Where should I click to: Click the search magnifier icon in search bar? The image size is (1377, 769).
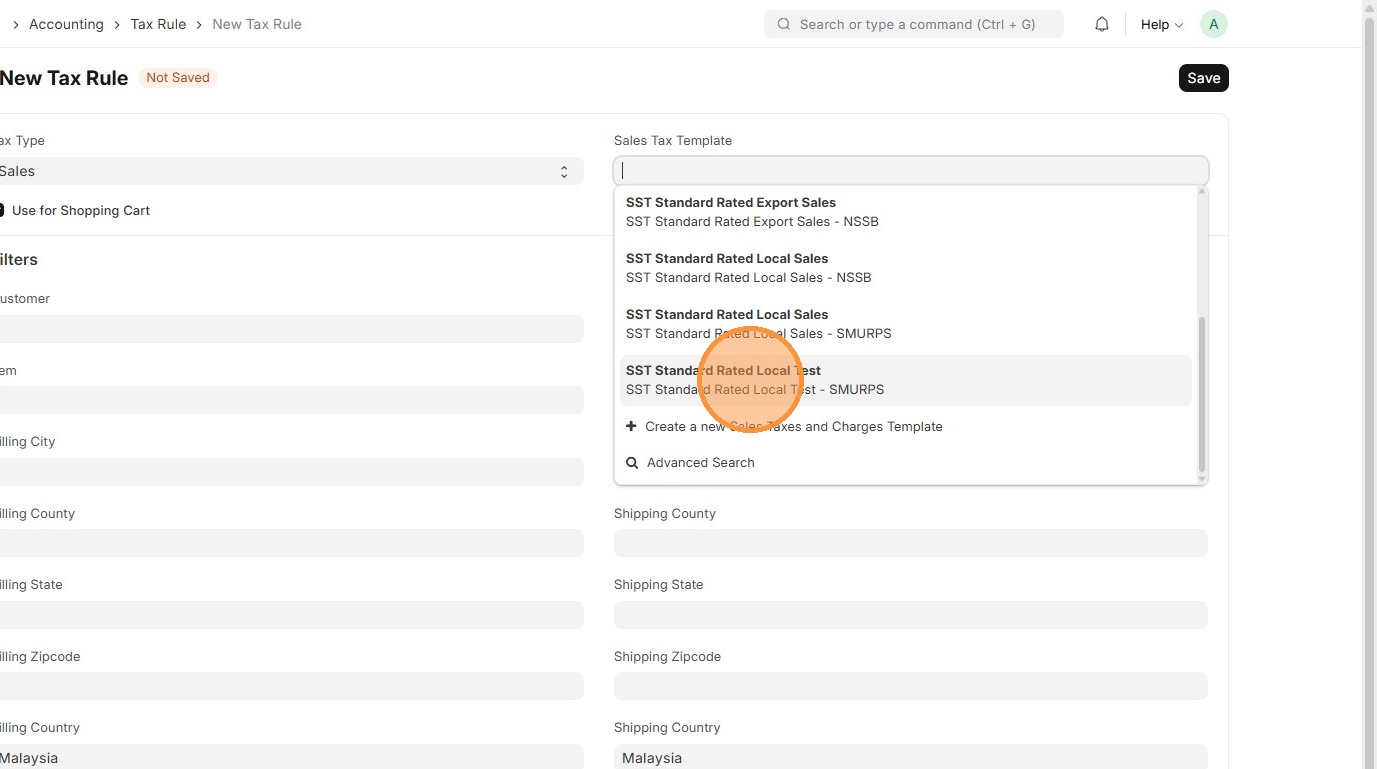pos(783,24)
